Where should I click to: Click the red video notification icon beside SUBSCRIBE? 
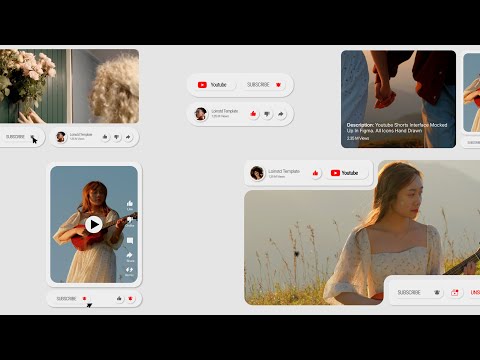point(455,293)
